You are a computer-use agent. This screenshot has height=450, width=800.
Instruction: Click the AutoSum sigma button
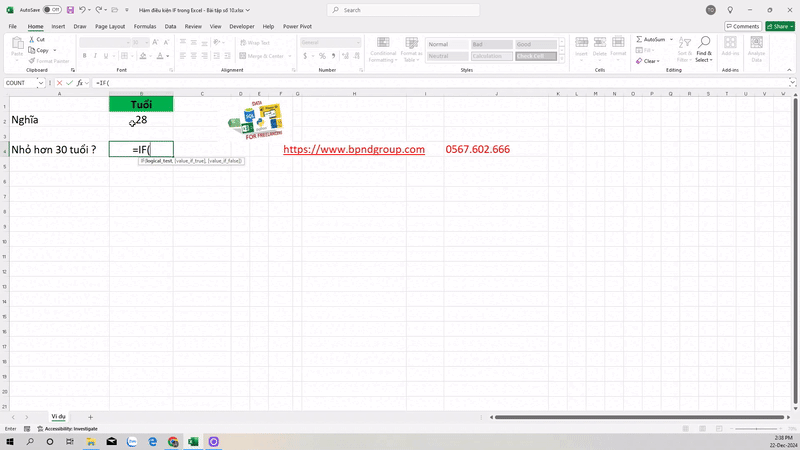pyautogui.click(x=651, y=39)
